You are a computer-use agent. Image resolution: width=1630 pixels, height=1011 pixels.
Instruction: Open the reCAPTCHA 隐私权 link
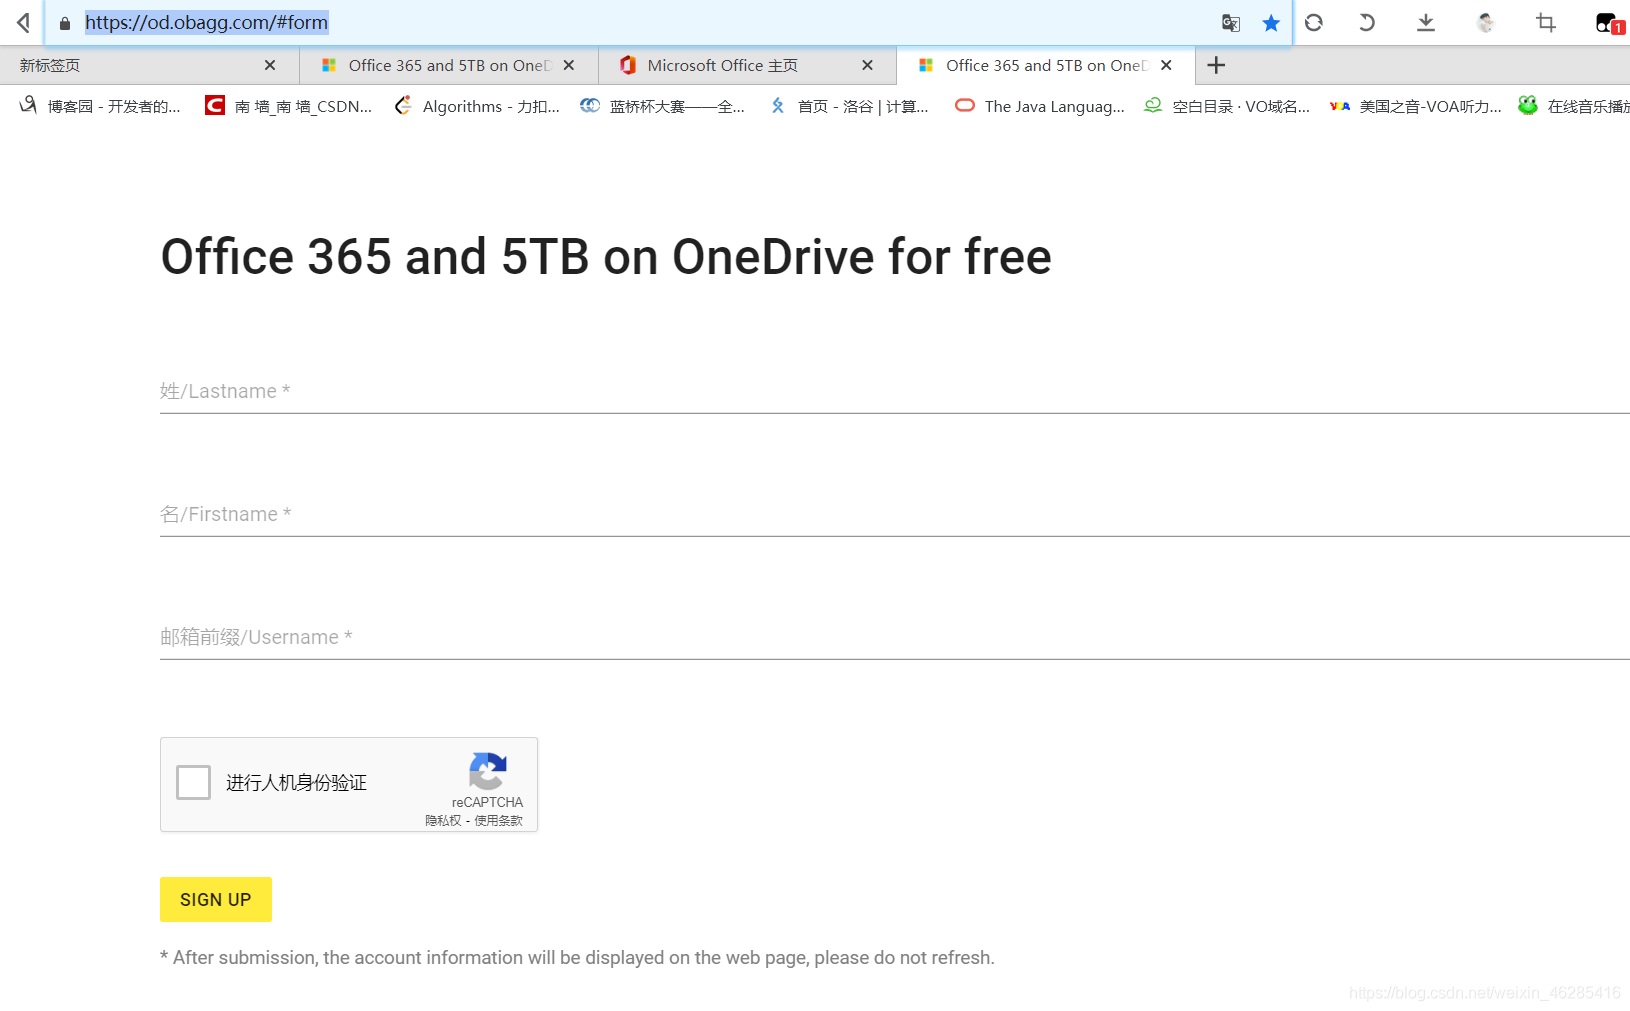click(x=443, y=820)
